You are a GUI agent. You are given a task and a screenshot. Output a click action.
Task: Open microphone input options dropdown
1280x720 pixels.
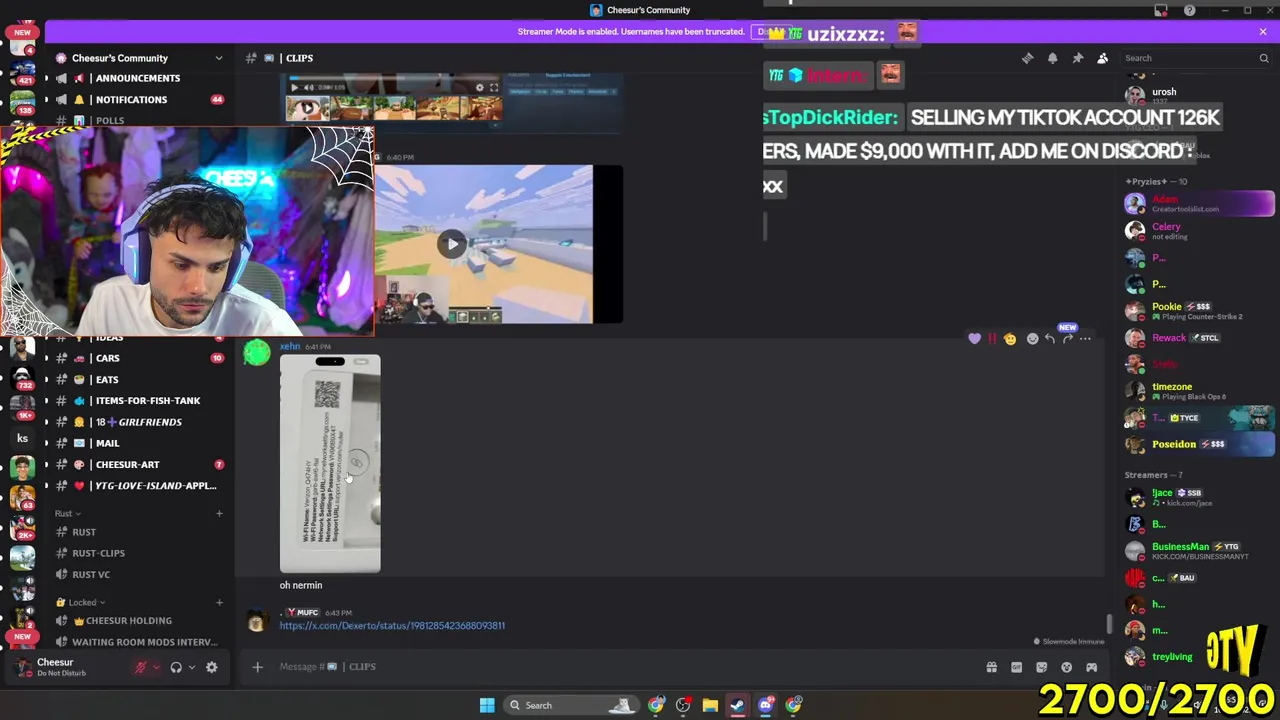click(x=156, y=667)
